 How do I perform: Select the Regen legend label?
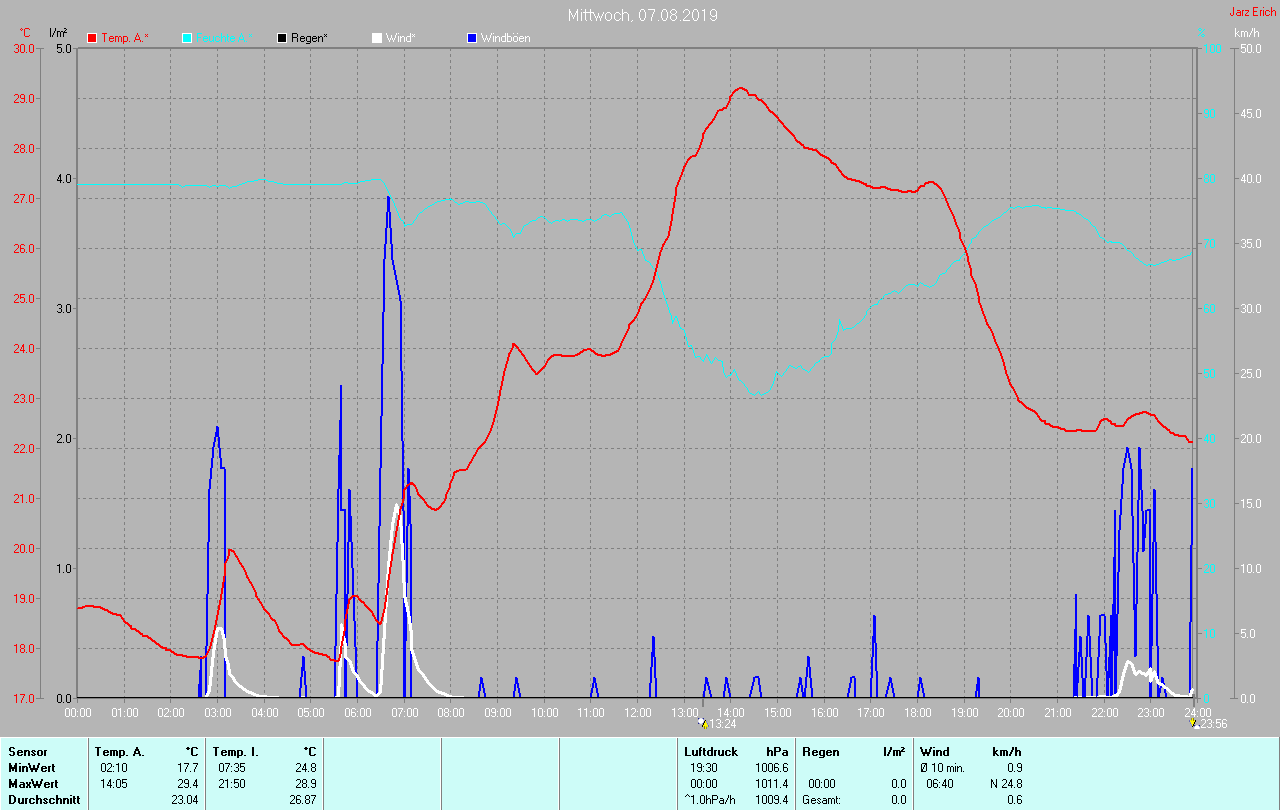point(311,38)
